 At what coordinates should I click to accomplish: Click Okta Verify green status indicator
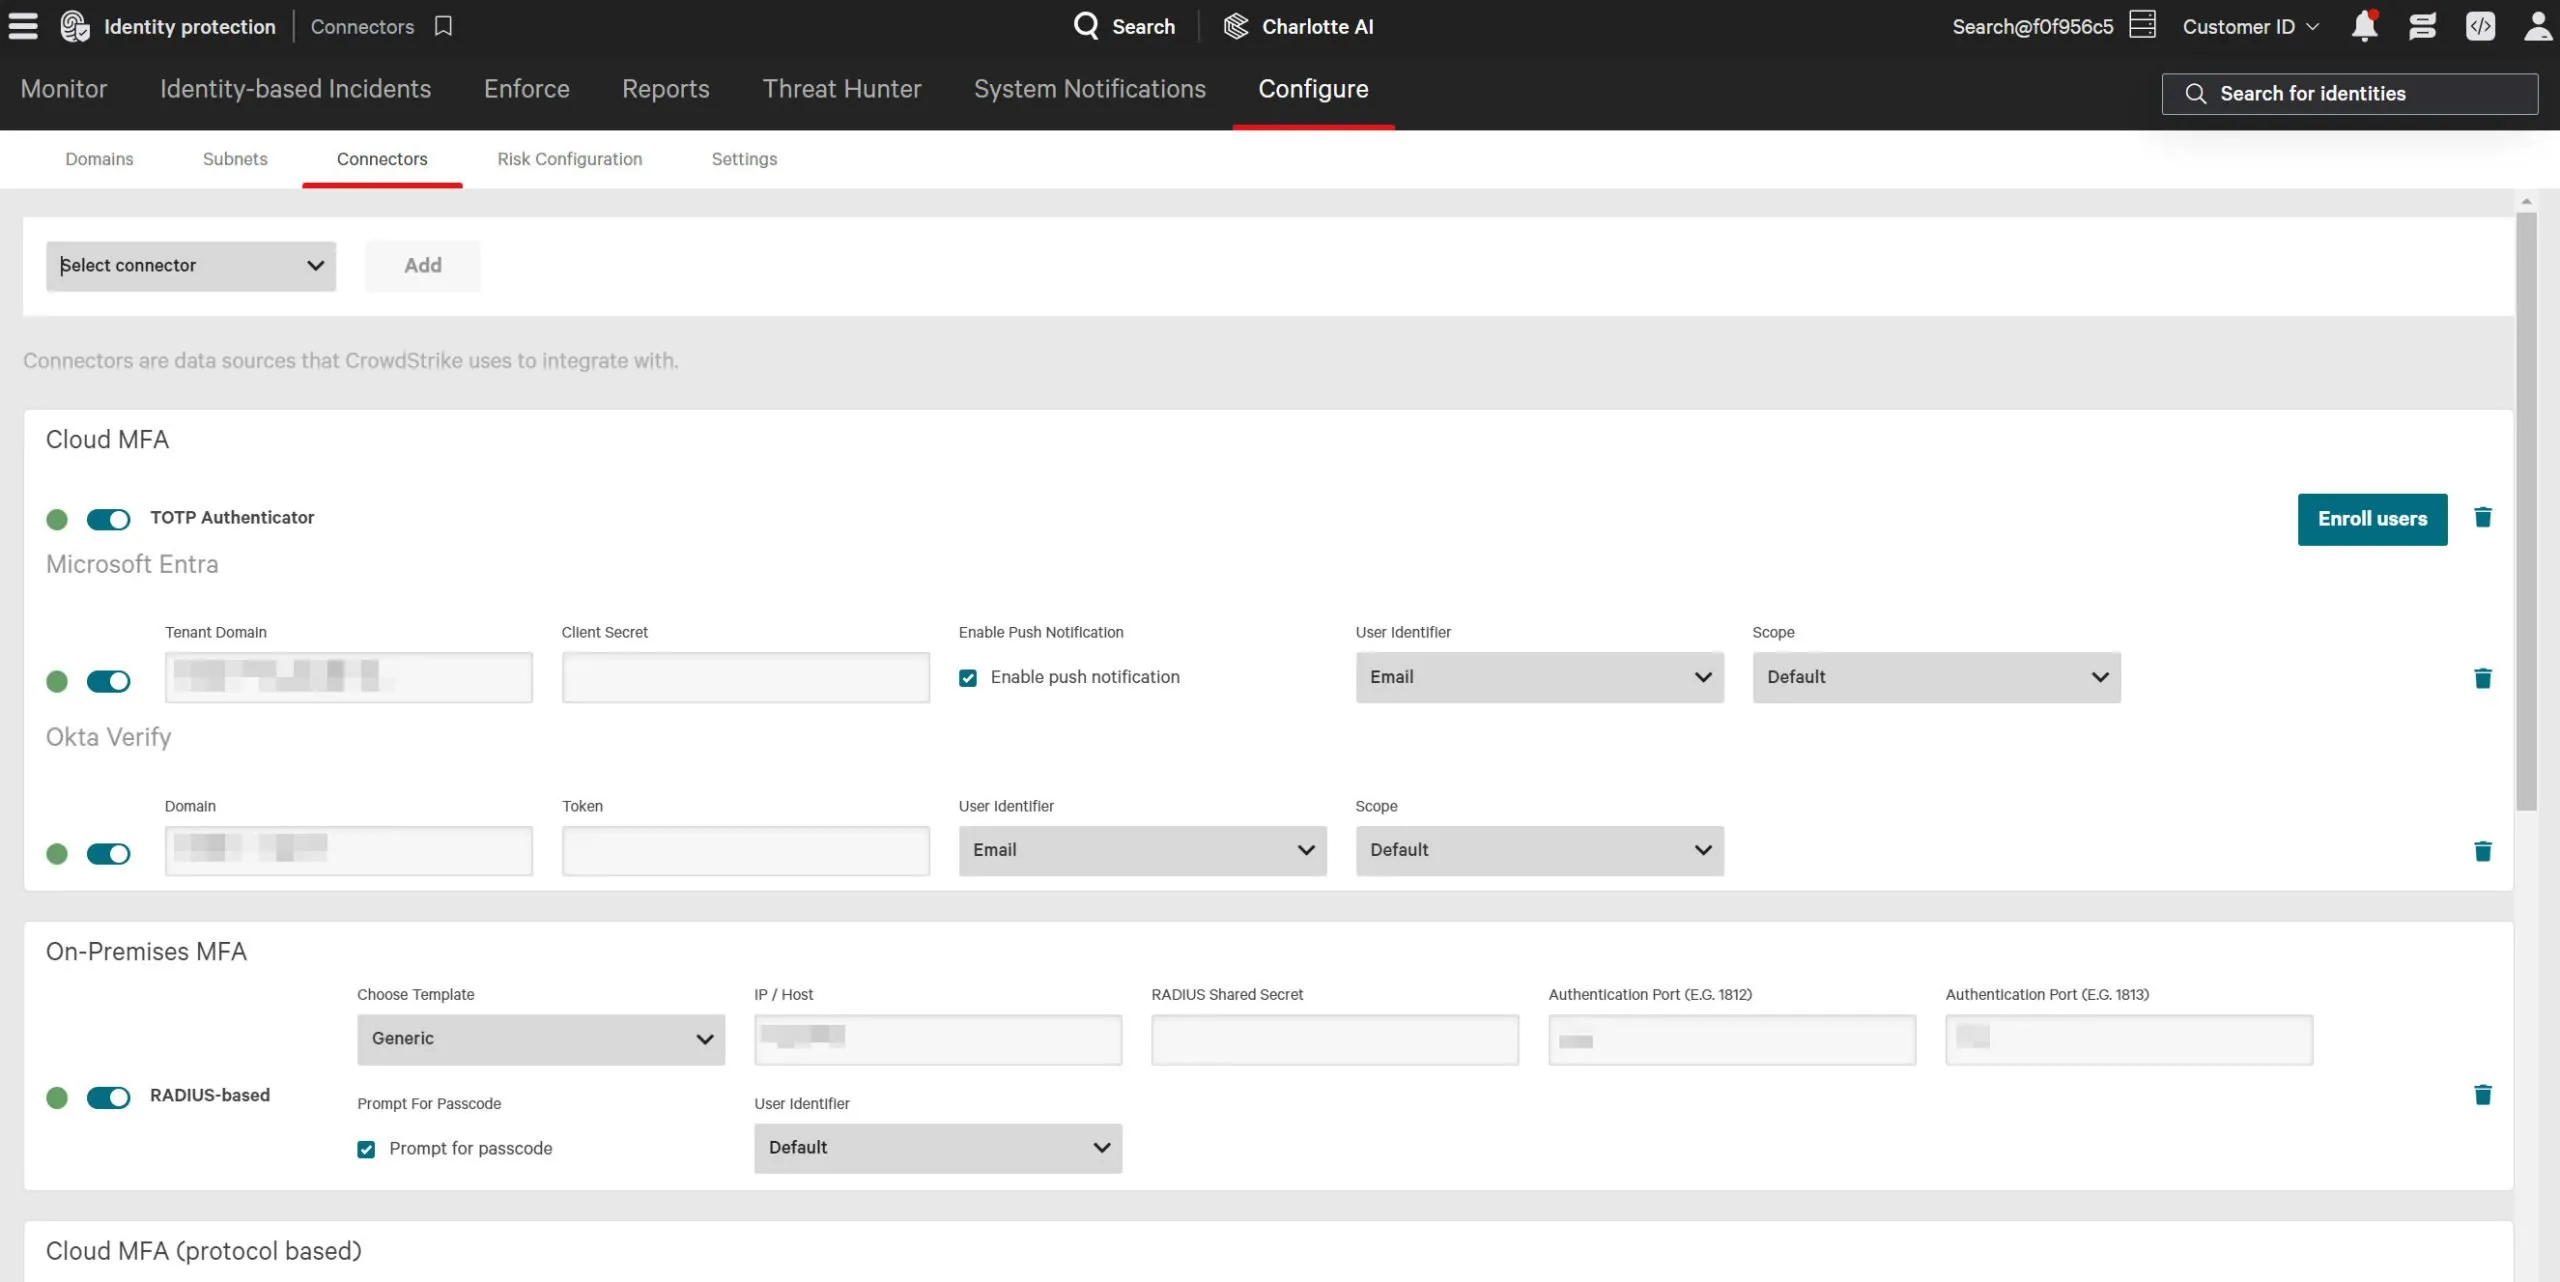[57, 854]
